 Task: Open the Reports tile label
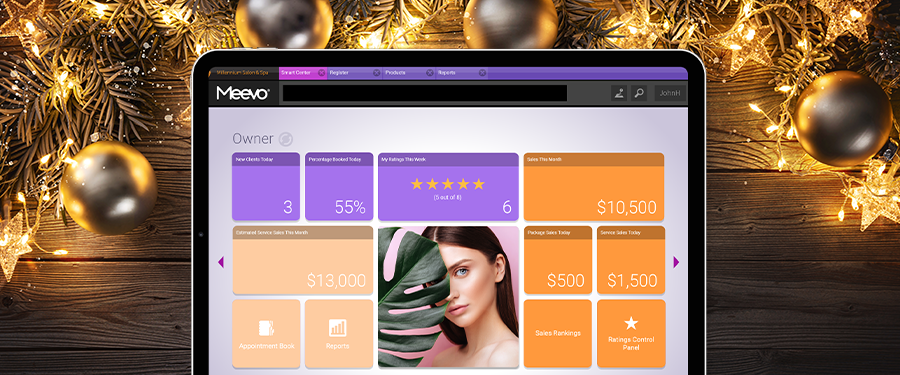[x=338, y=346]
